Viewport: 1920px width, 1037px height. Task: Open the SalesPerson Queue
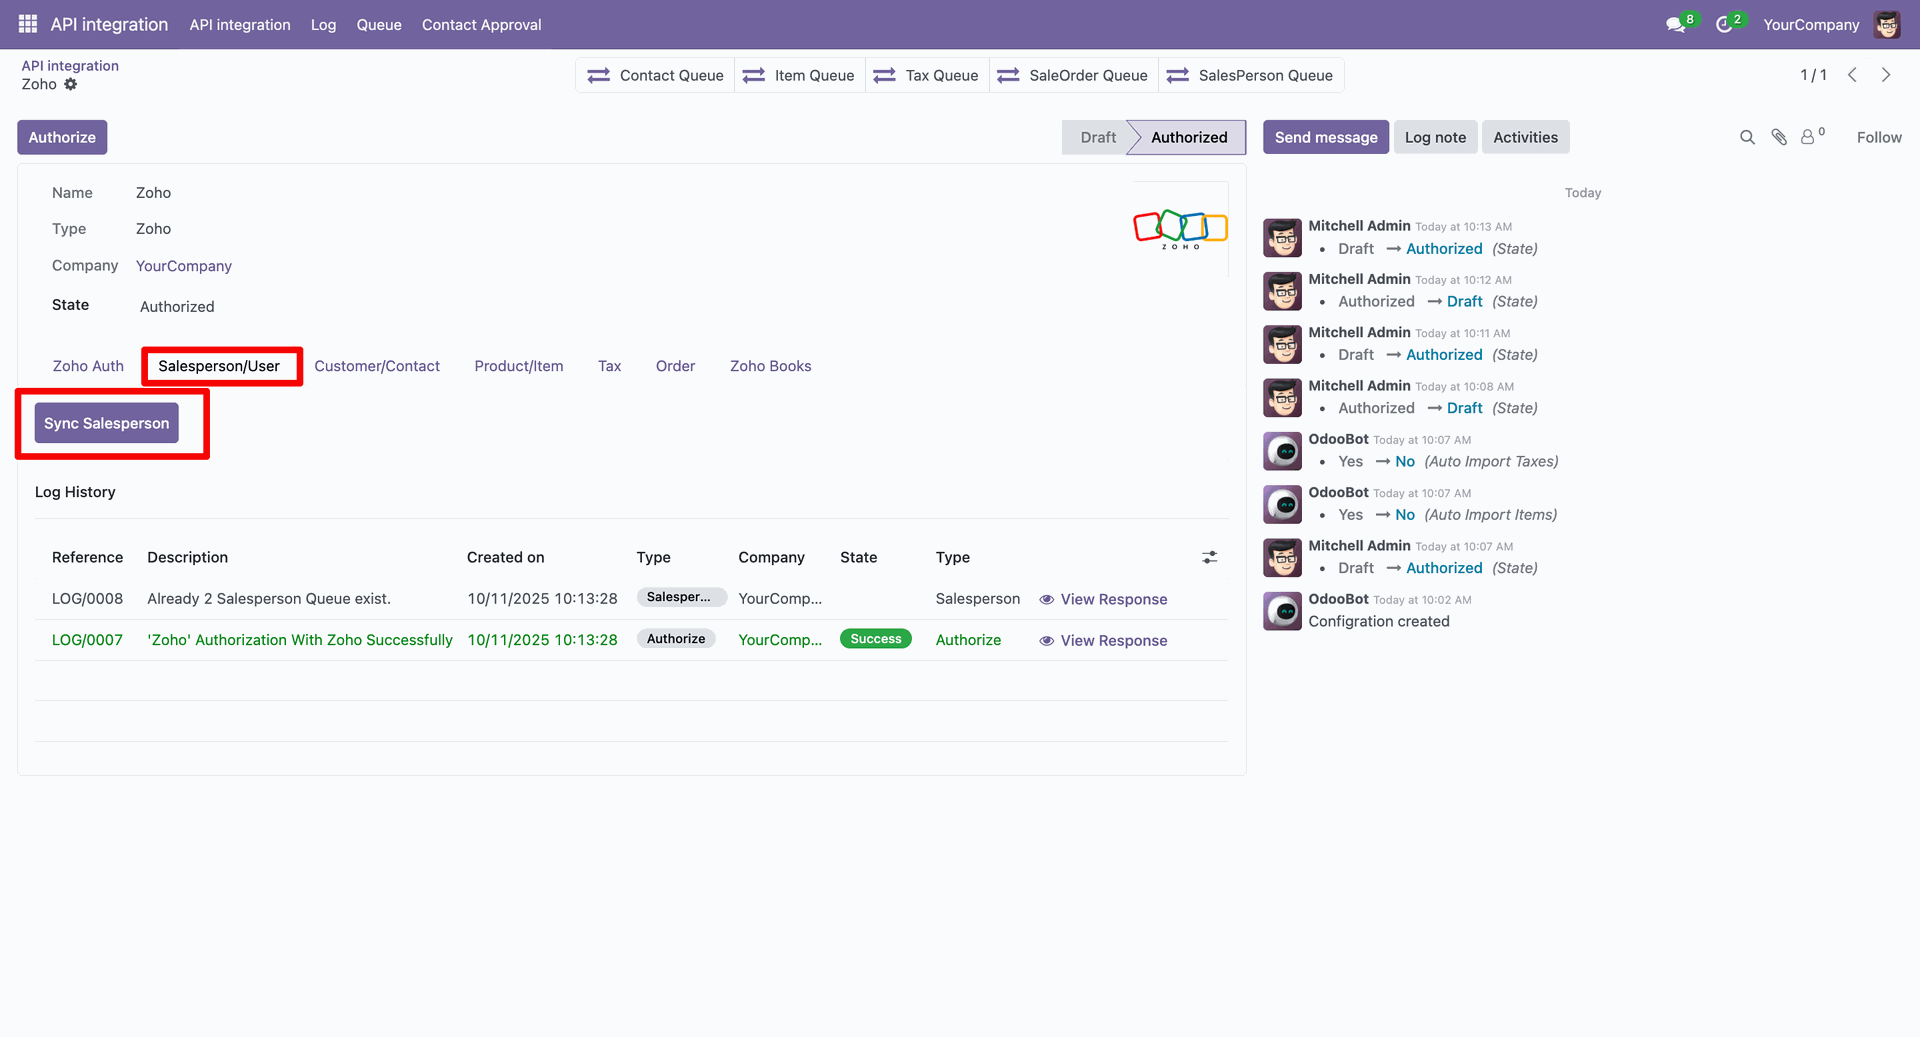pos(1250,75)
